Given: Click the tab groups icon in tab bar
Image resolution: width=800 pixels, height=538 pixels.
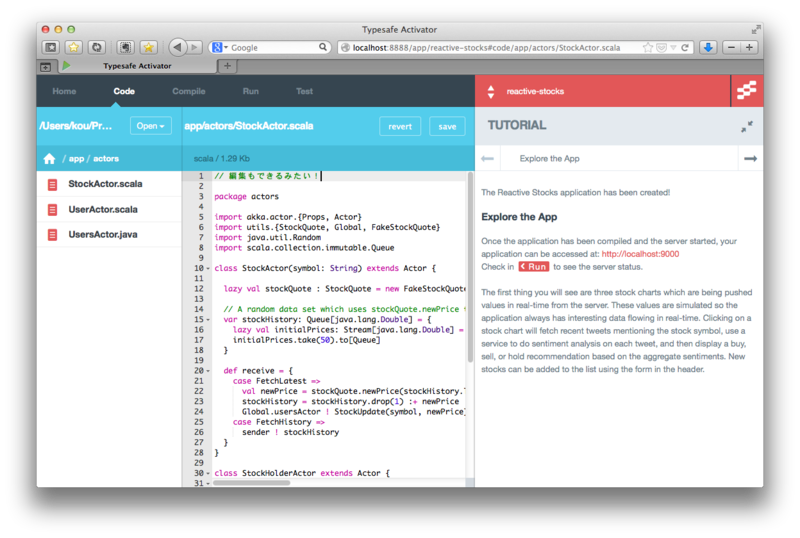Looking at the screenshot, I should (x=45, y=66).
